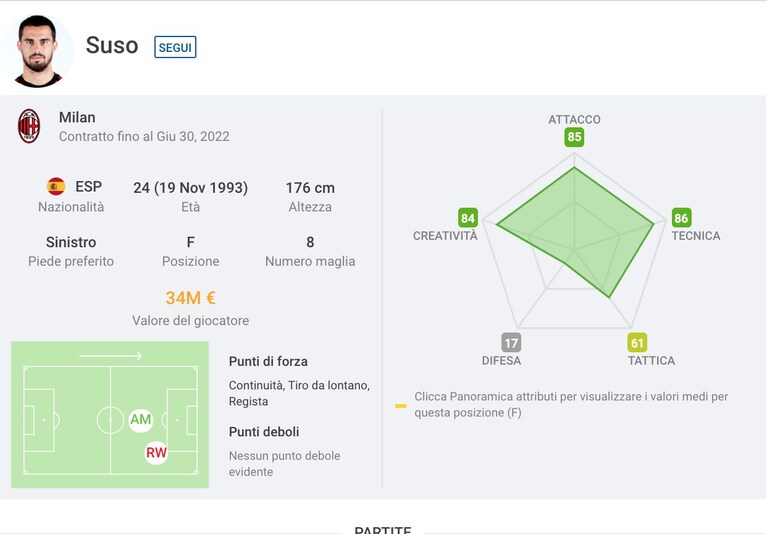Click the Creatività 84 rating badge
Image resolution: width=767 pixels, height=534 pixels.
click(x=468, y=218)
